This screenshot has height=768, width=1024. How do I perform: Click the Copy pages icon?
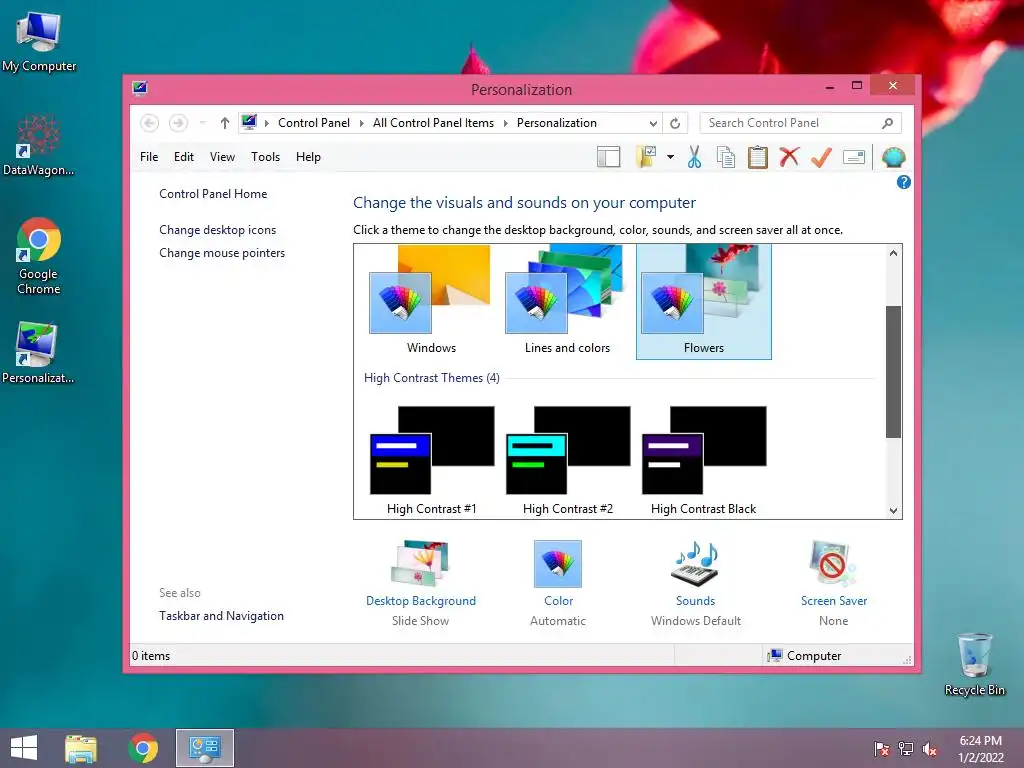[x=726, y=157]
